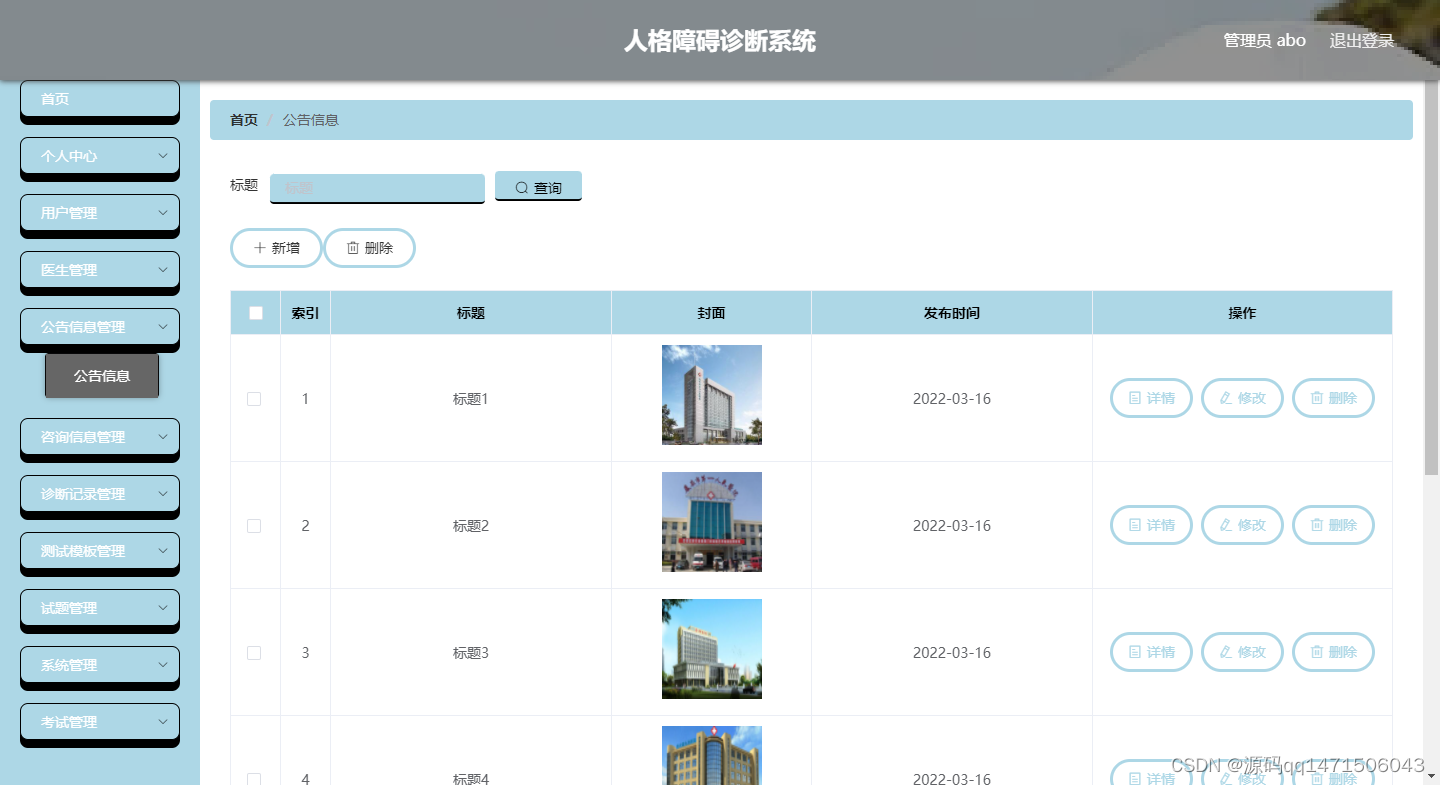Expand the 个人中心 chevron

pyautogui.click(x=162, y=156)
